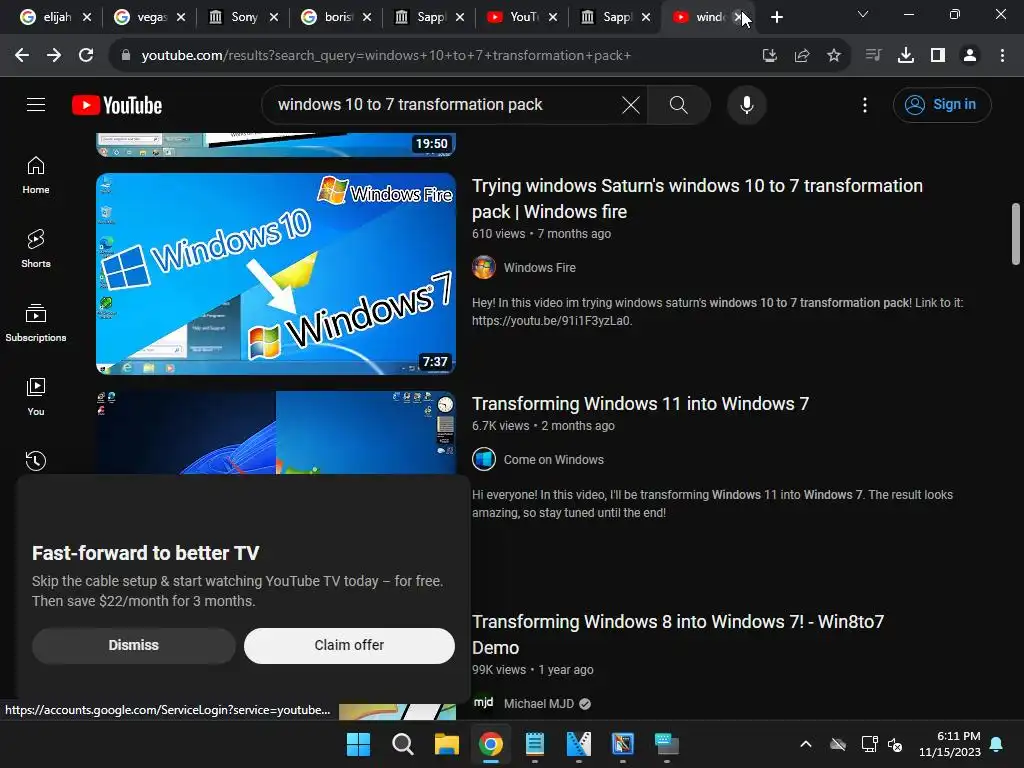This screenshot has width=1024, height=768.
Task: Open a new browser tab with plus
Action: coord(776,18)
